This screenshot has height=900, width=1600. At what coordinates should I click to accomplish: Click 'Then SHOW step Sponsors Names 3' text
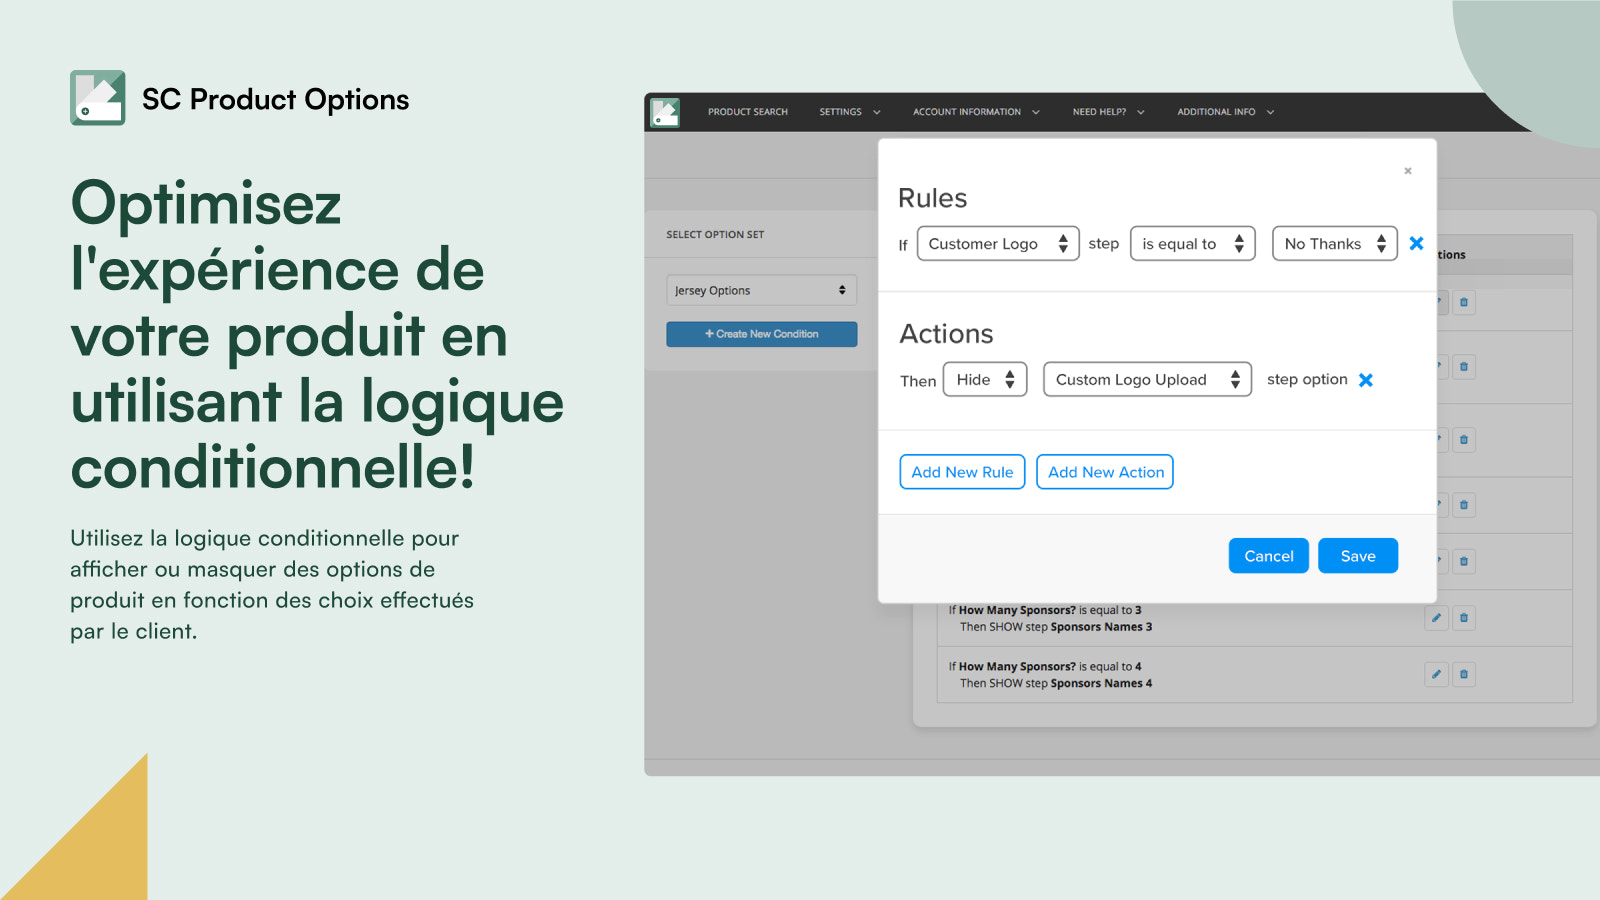coord(1056,627)
